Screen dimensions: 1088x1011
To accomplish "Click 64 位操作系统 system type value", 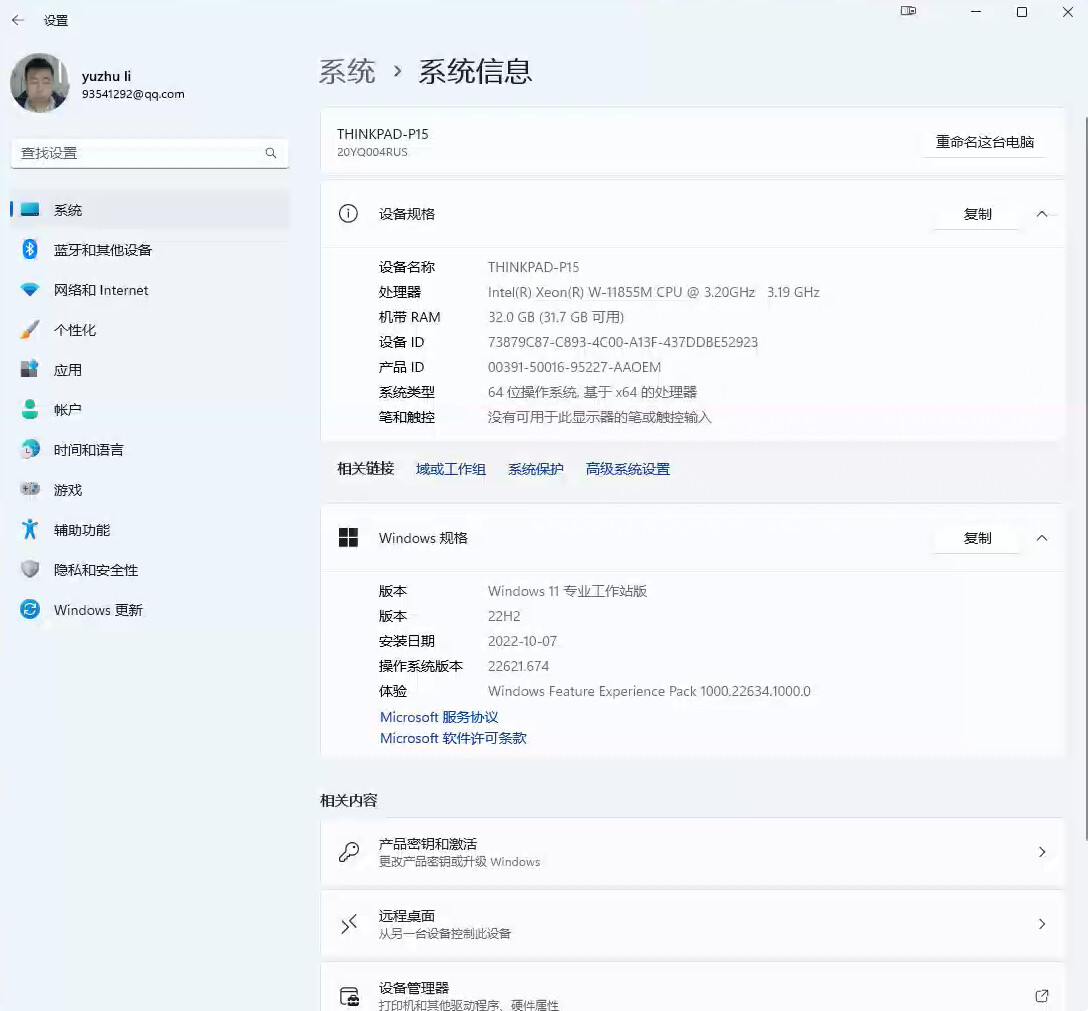I will point(593,392).
